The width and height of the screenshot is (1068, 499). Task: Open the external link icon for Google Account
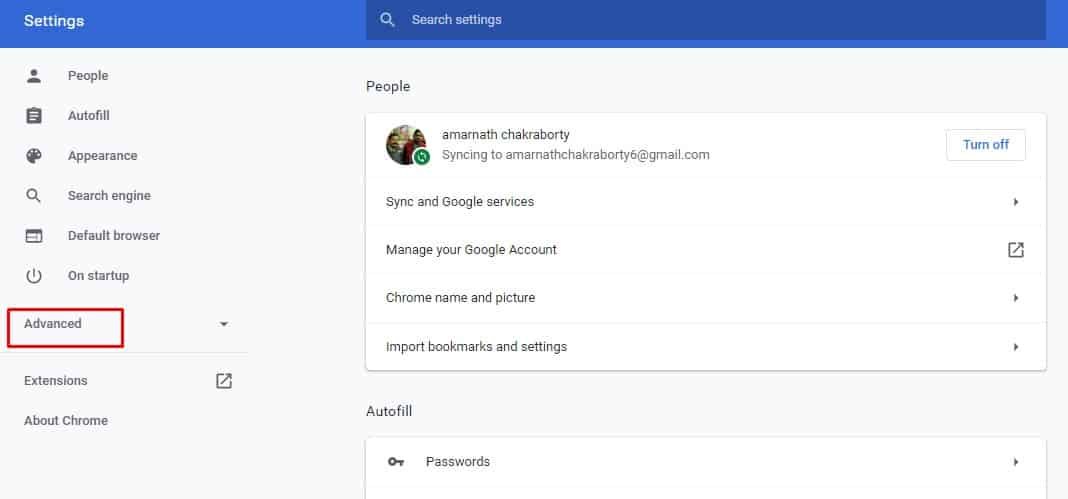1015,250
